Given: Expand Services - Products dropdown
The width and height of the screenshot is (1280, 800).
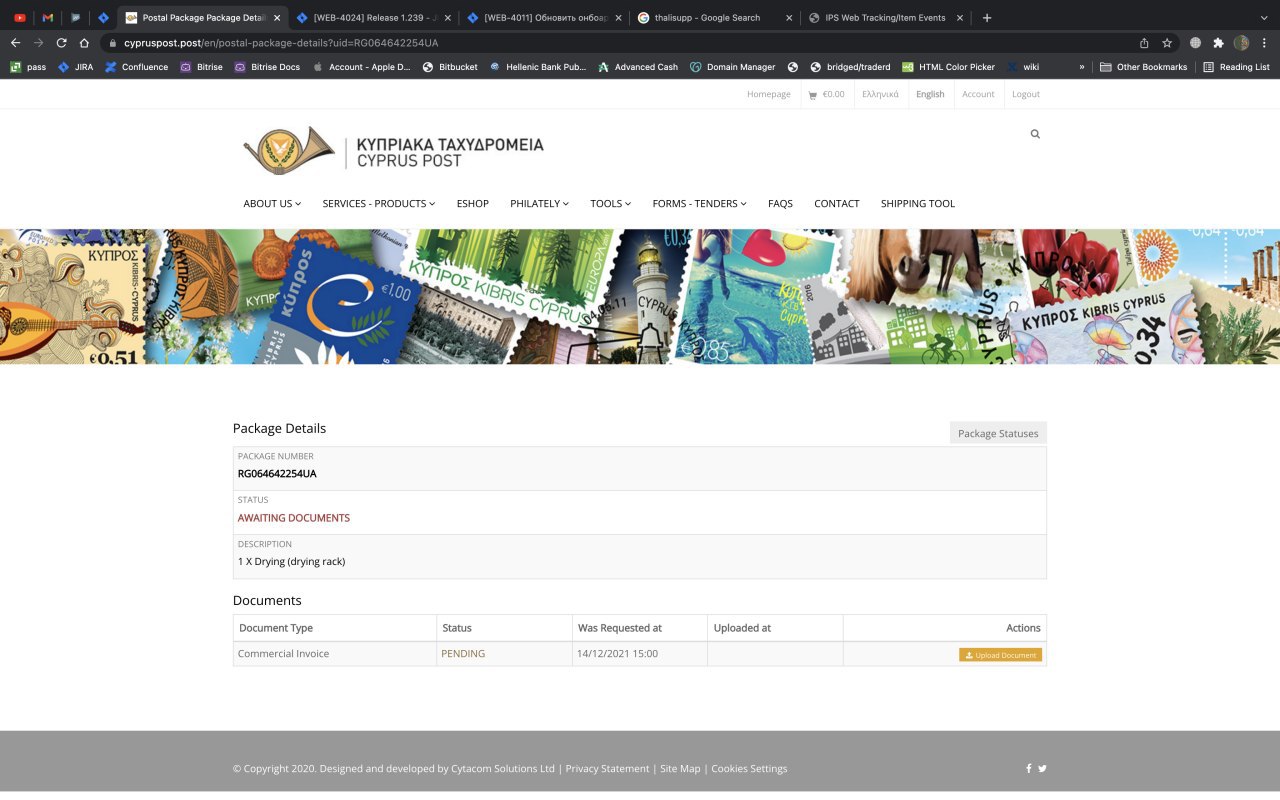Looking at the screenshot, I should (x=378, y=204).
